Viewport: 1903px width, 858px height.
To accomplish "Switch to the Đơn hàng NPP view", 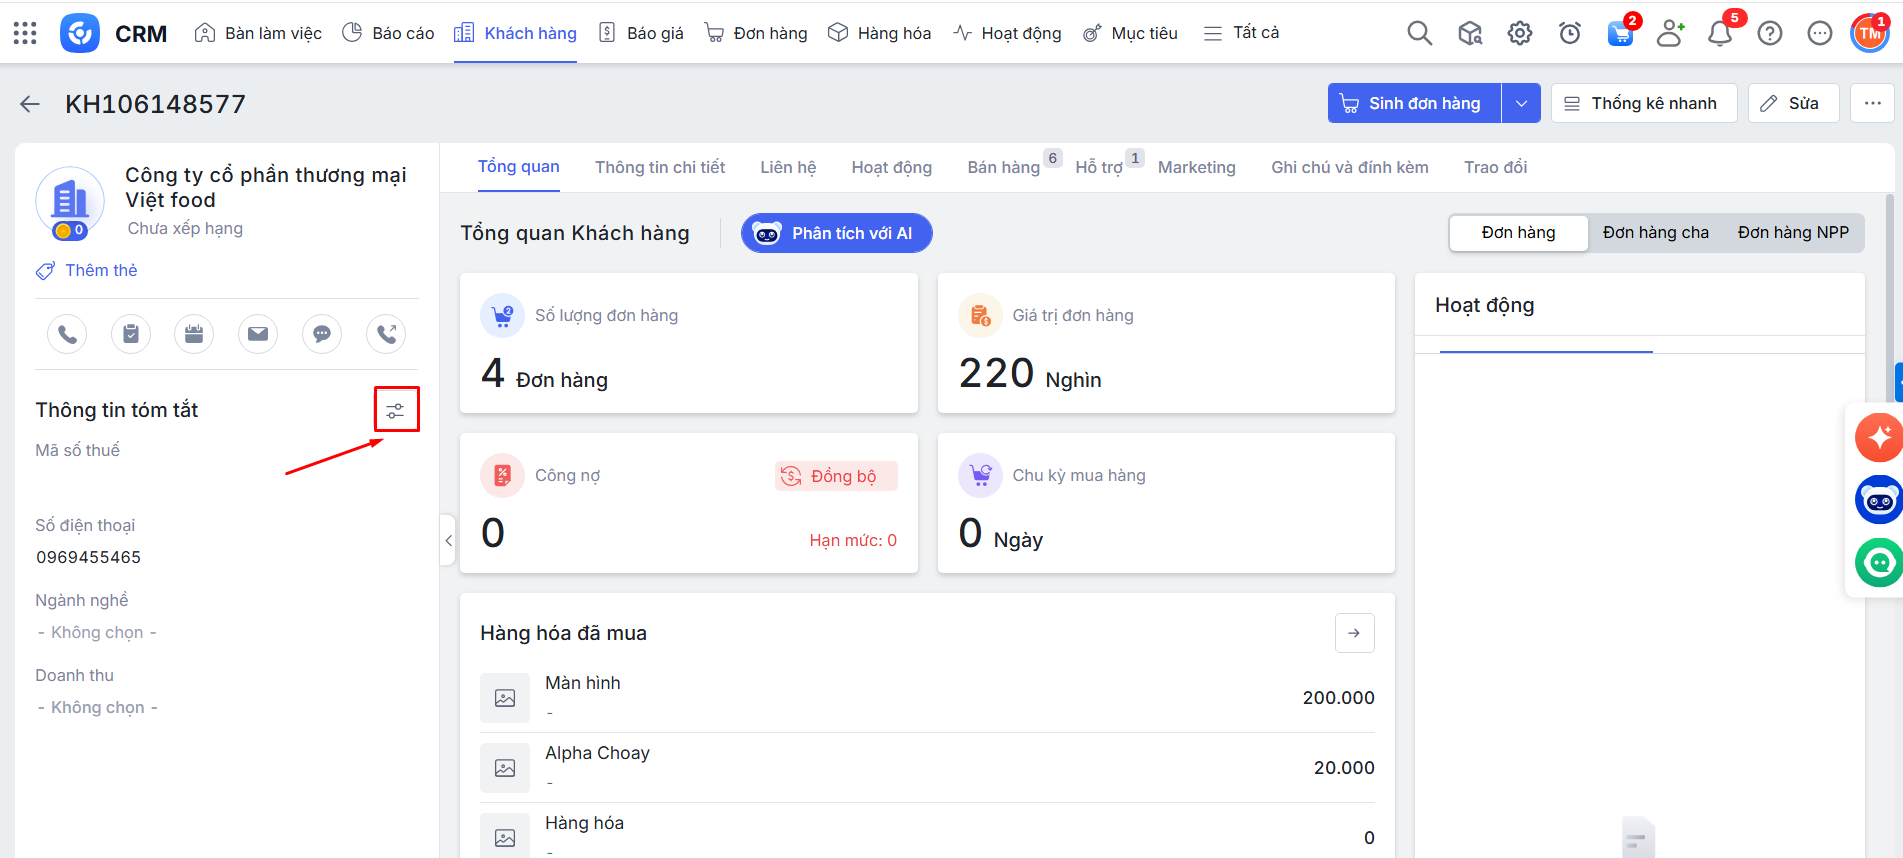I will [1792, 233].
